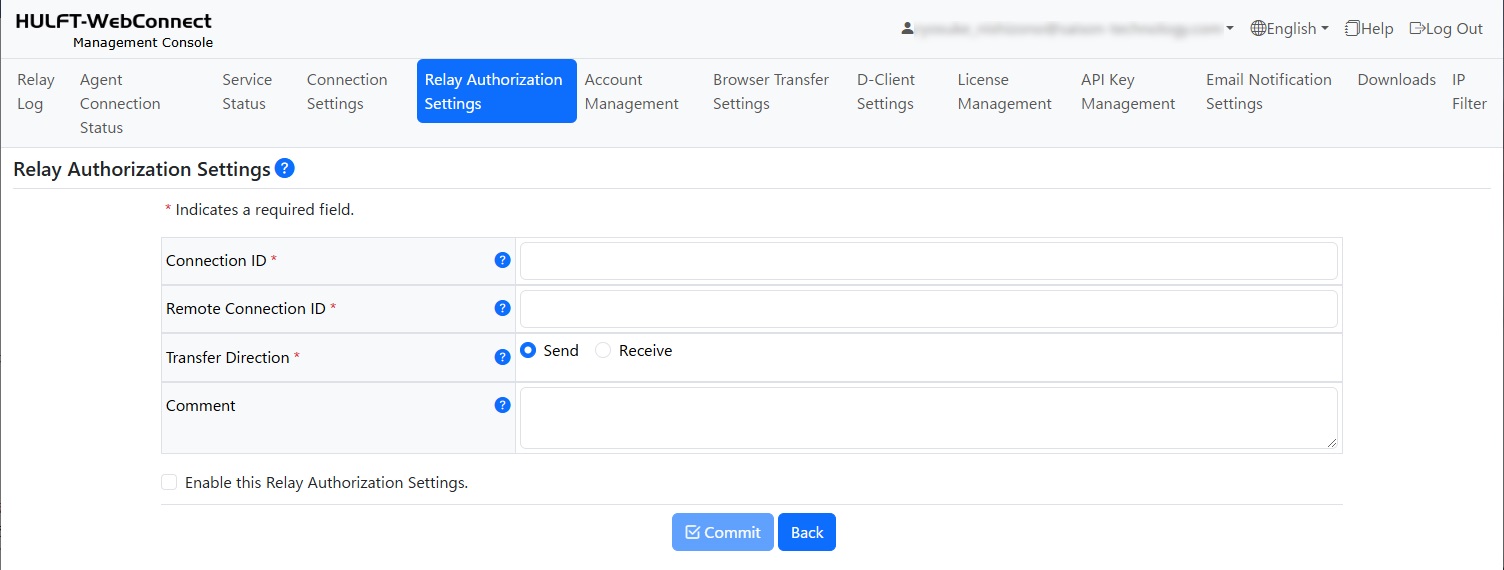Open the IP Filter tab
Image resolution: width=1504 pixels, height=570 pixels.
click(x=1470, y=91)
